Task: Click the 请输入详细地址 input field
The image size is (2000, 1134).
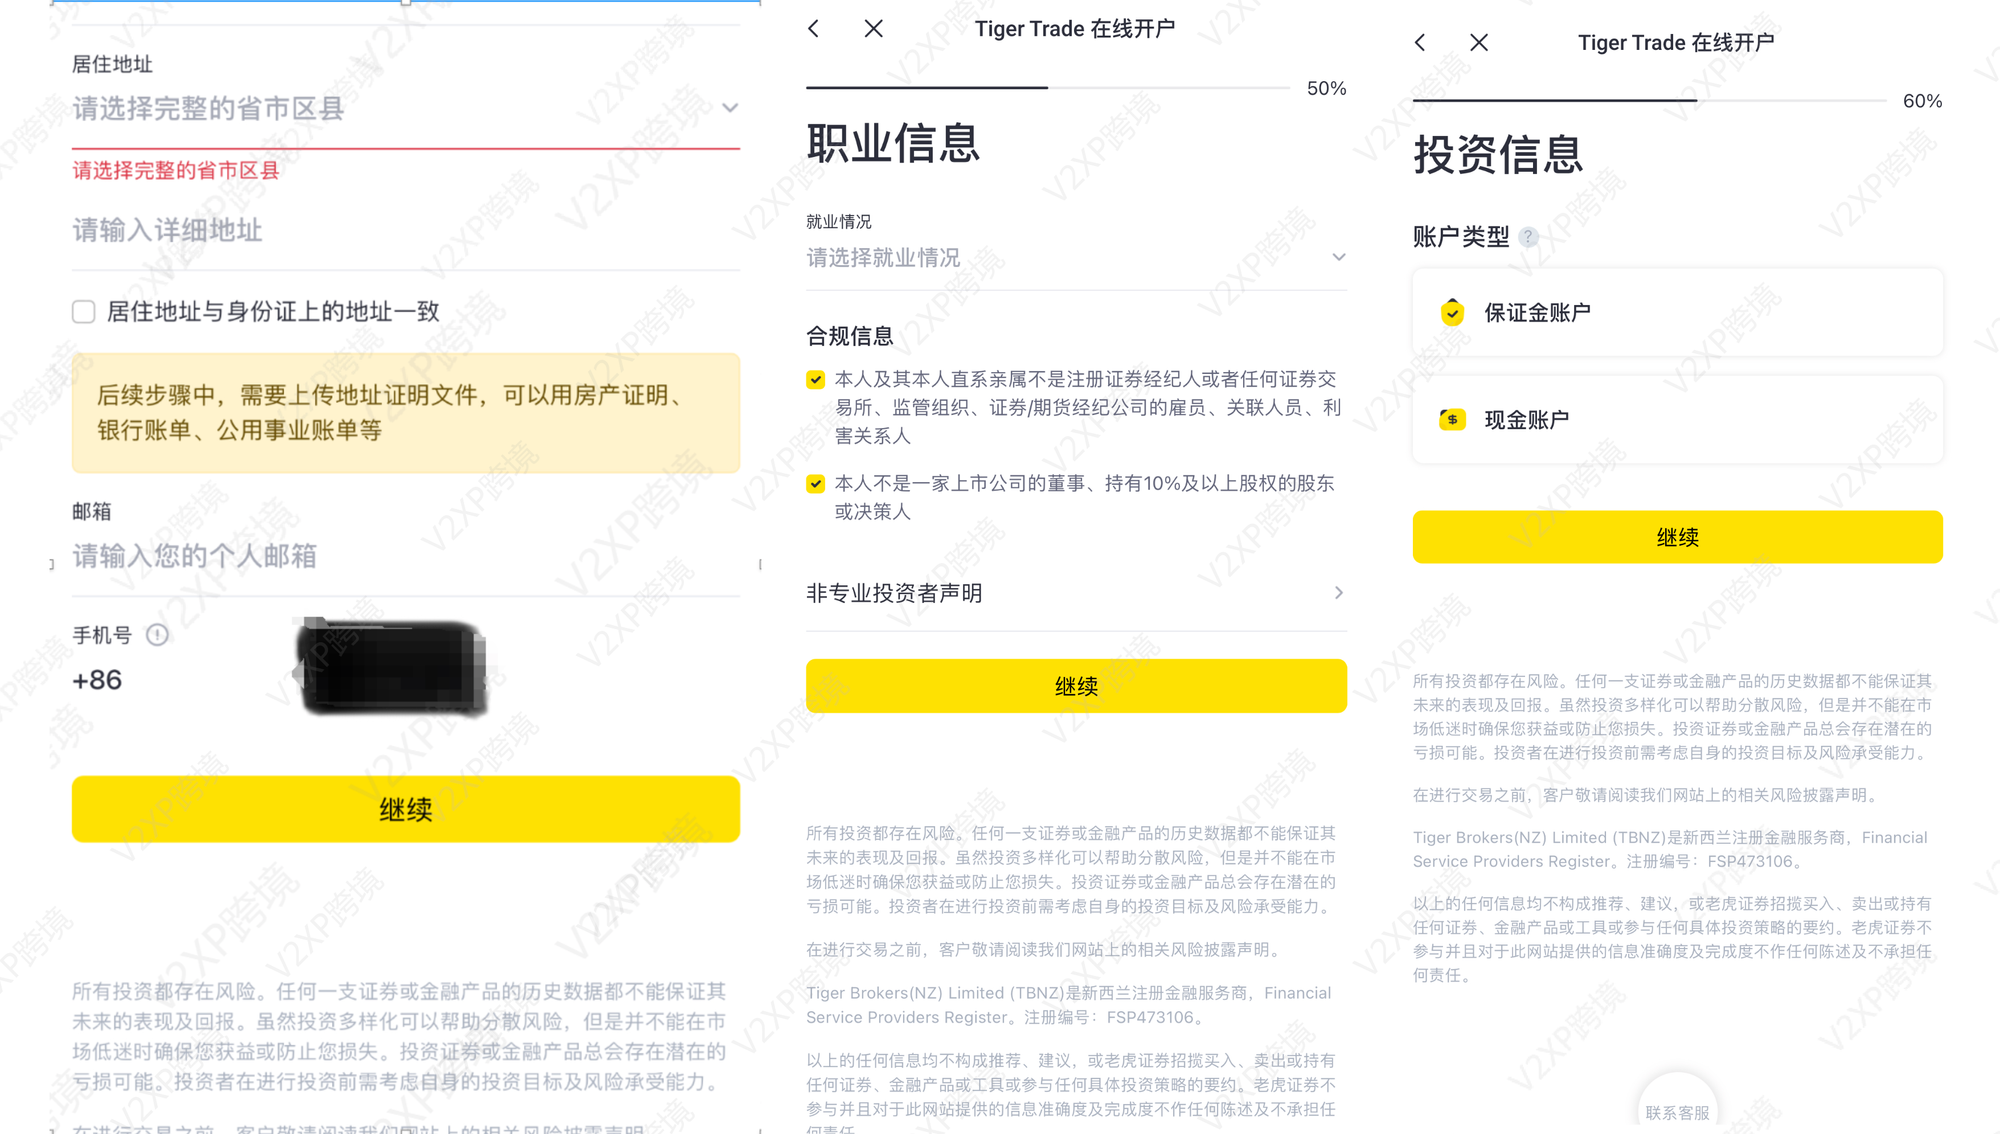Action: (406, 231)
